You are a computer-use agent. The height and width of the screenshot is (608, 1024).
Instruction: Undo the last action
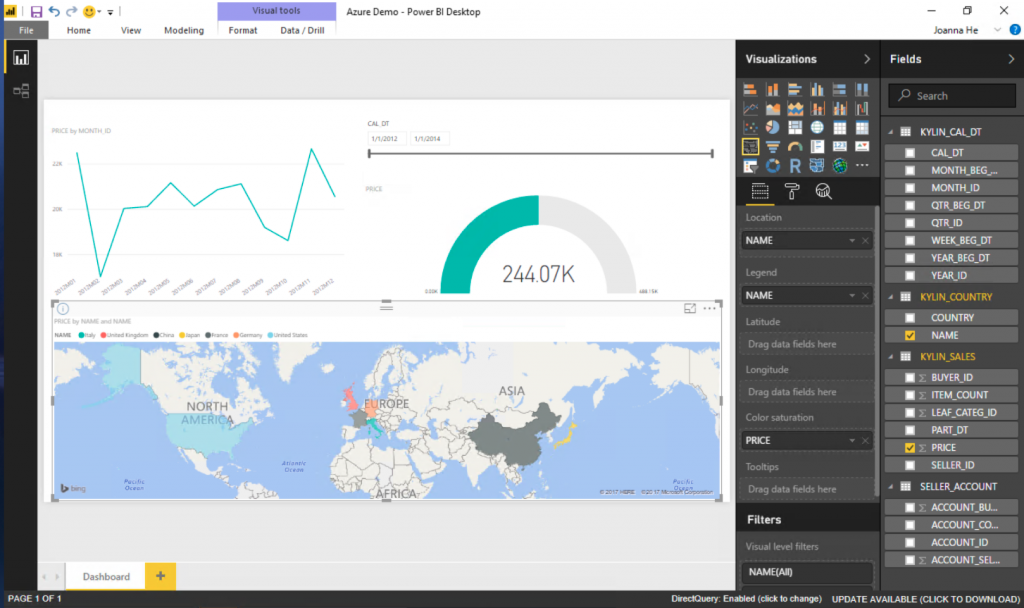pyautogui.click(x=54, y=12)
